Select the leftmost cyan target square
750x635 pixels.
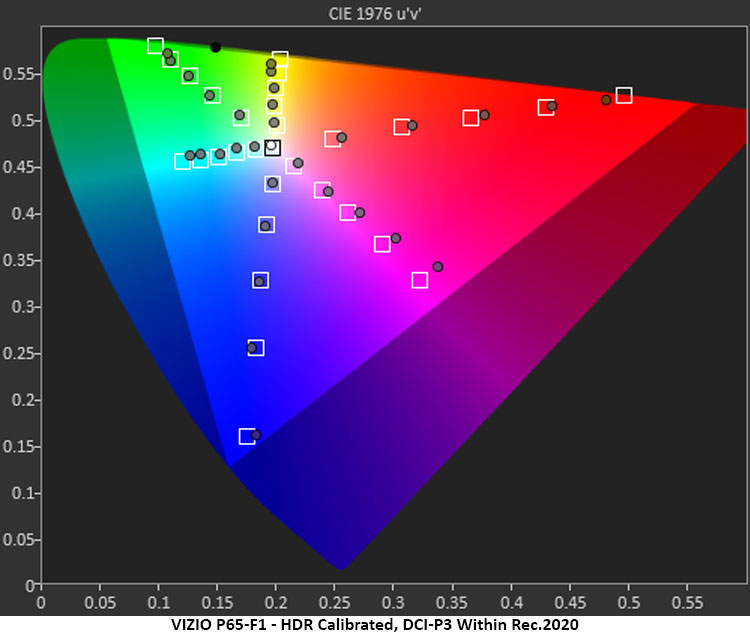[x=182, y=161]
